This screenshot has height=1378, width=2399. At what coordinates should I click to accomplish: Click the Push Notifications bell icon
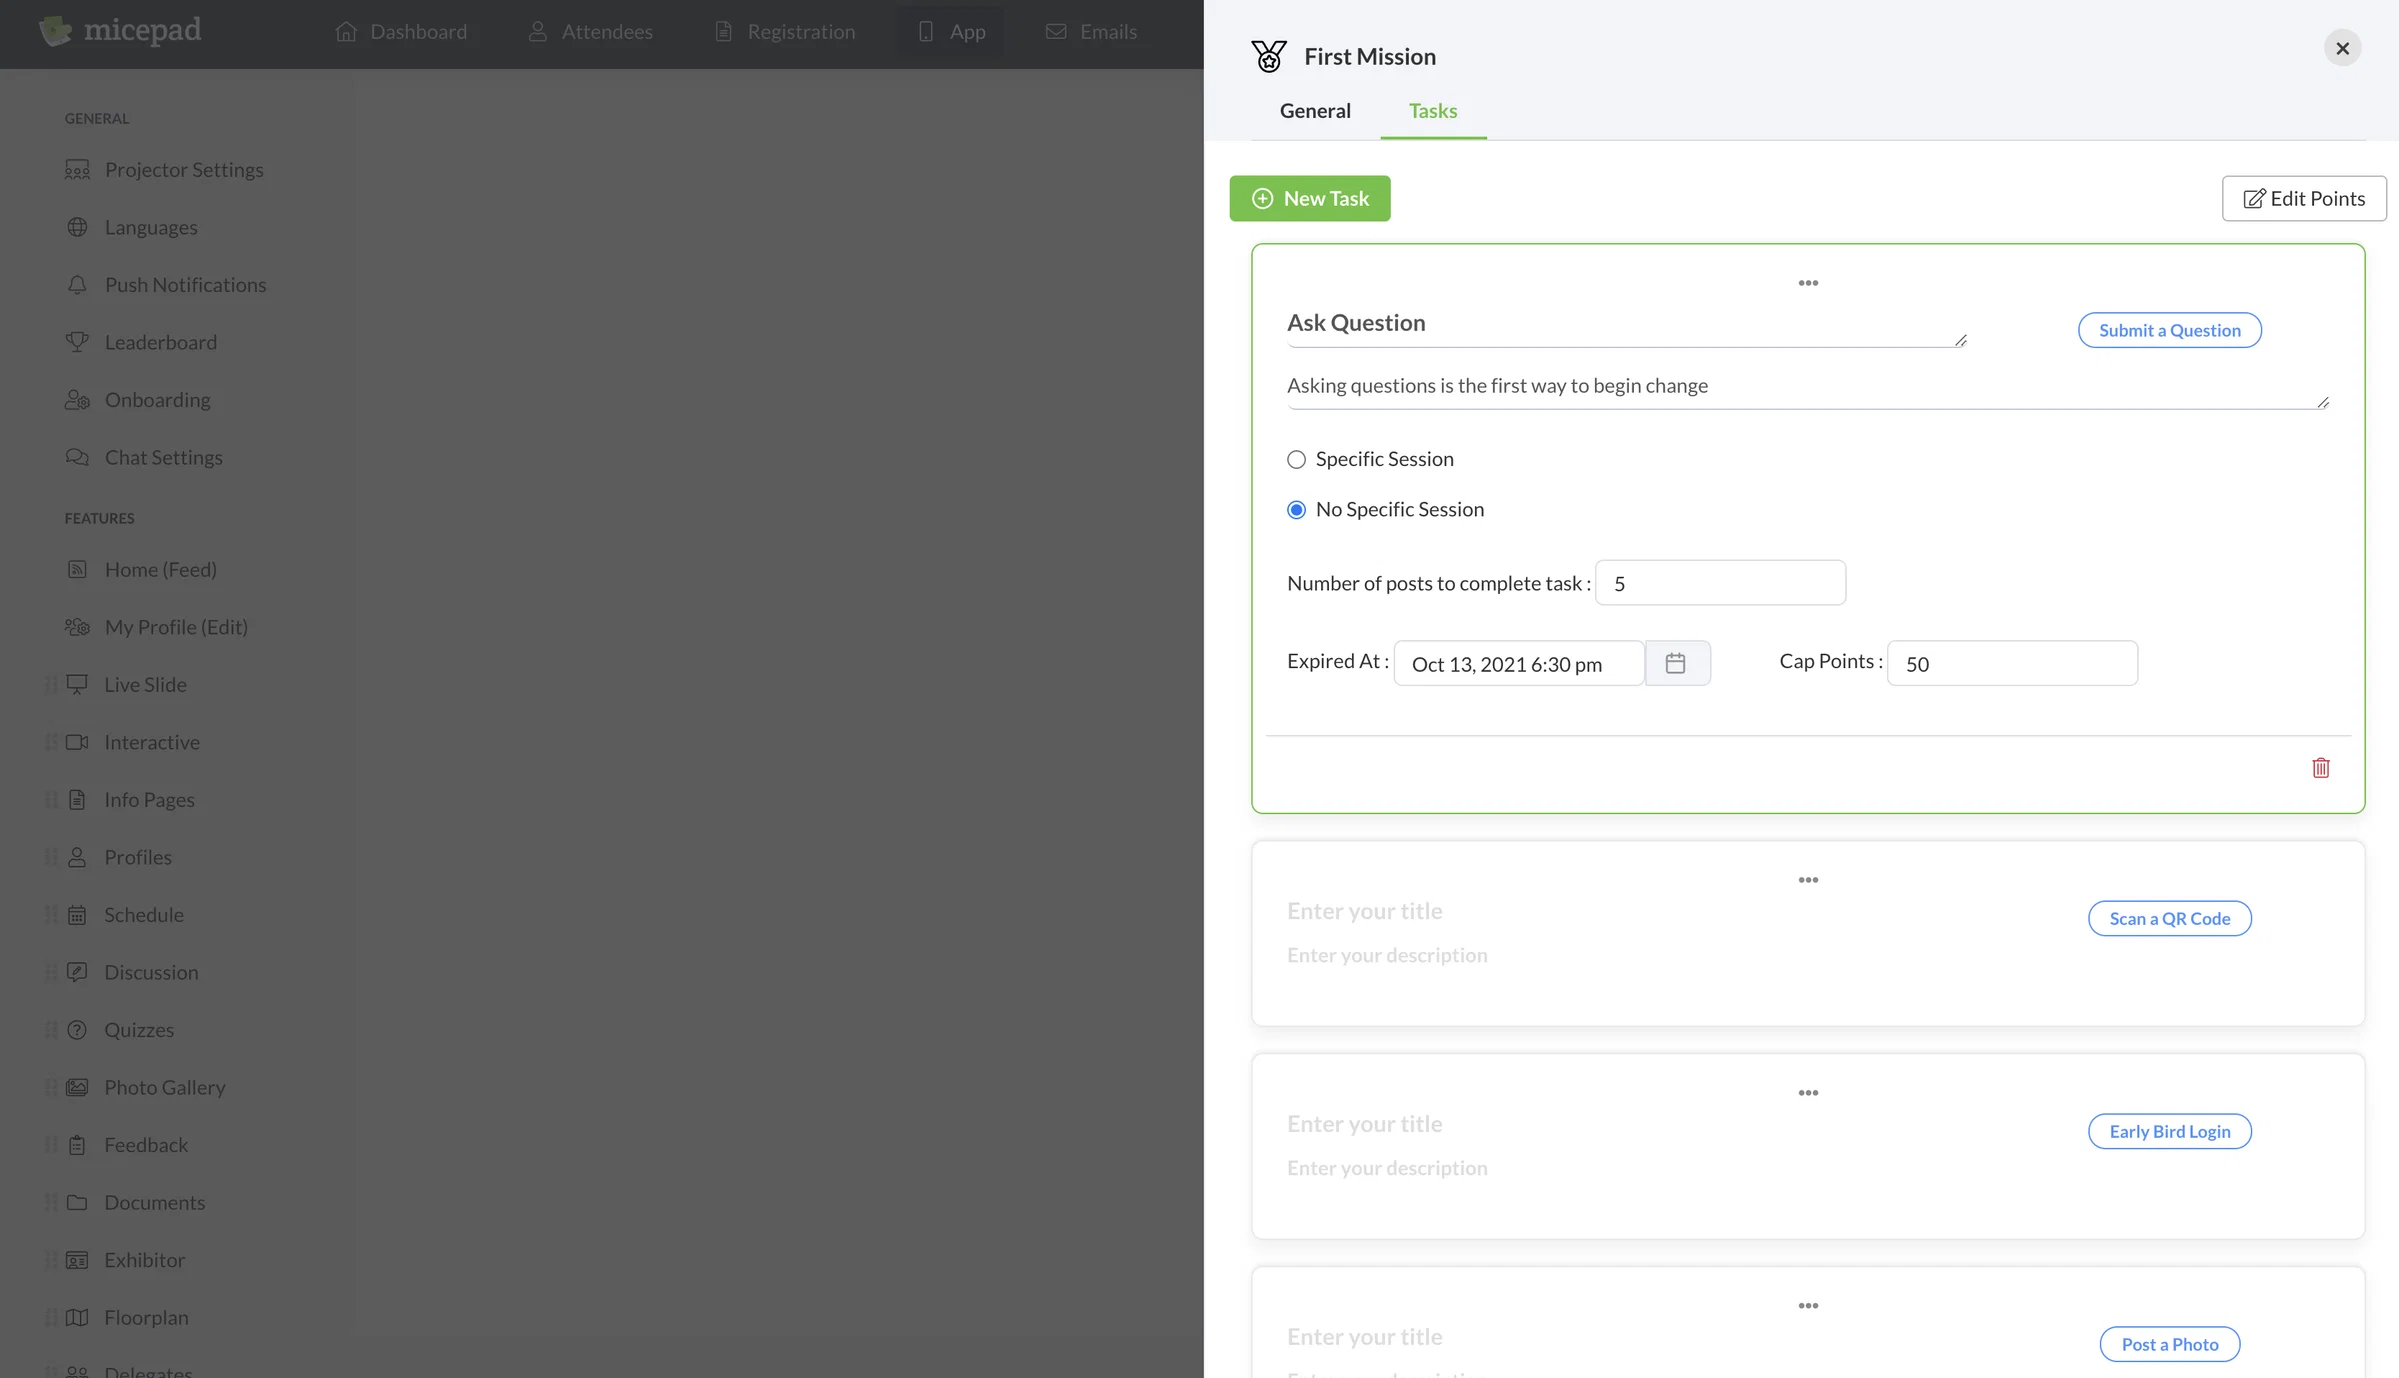tap(77, 285)
